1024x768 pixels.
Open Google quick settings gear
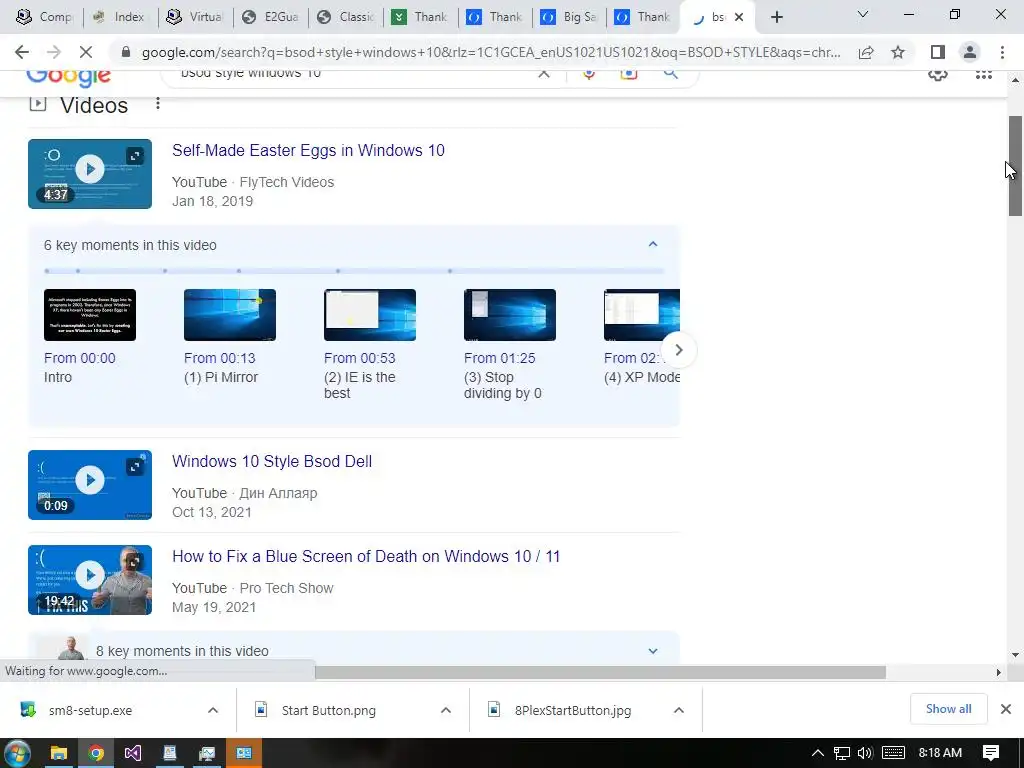click(938, 74)
